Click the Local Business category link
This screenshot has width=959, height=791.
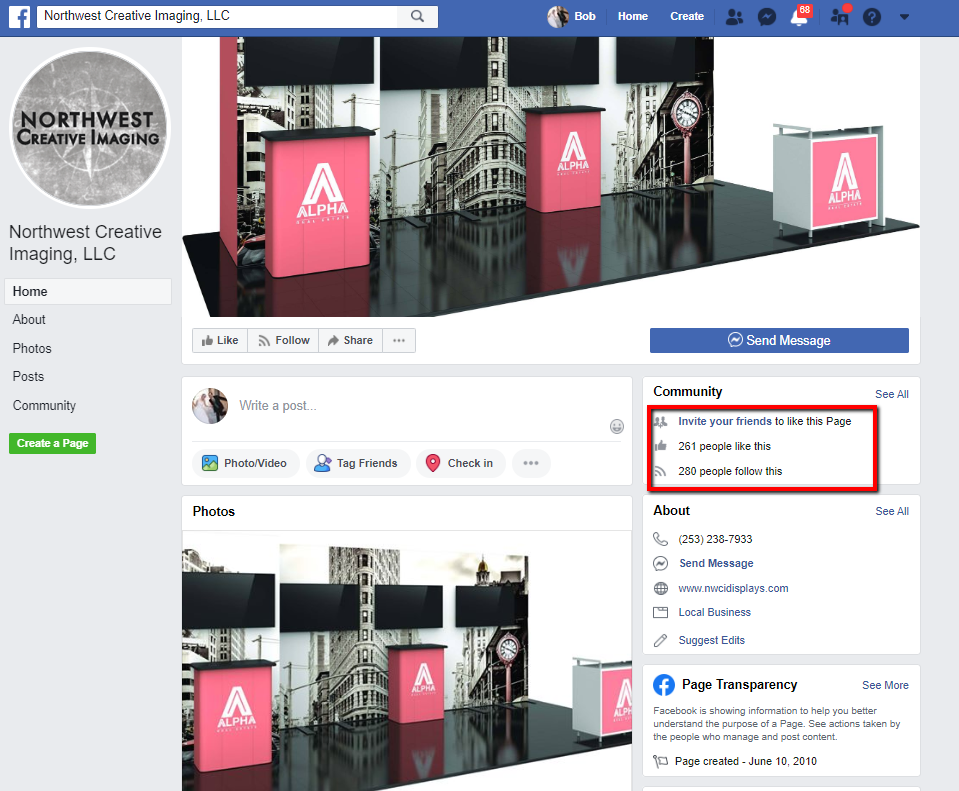[x=714, y=612]
